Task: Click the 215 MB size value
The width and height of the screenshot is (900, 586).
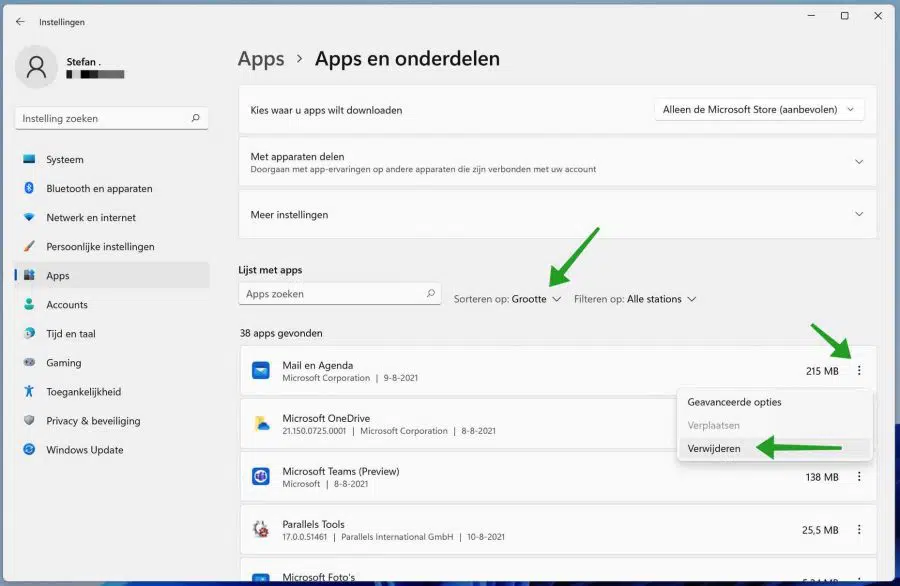Action: point(822,371)
